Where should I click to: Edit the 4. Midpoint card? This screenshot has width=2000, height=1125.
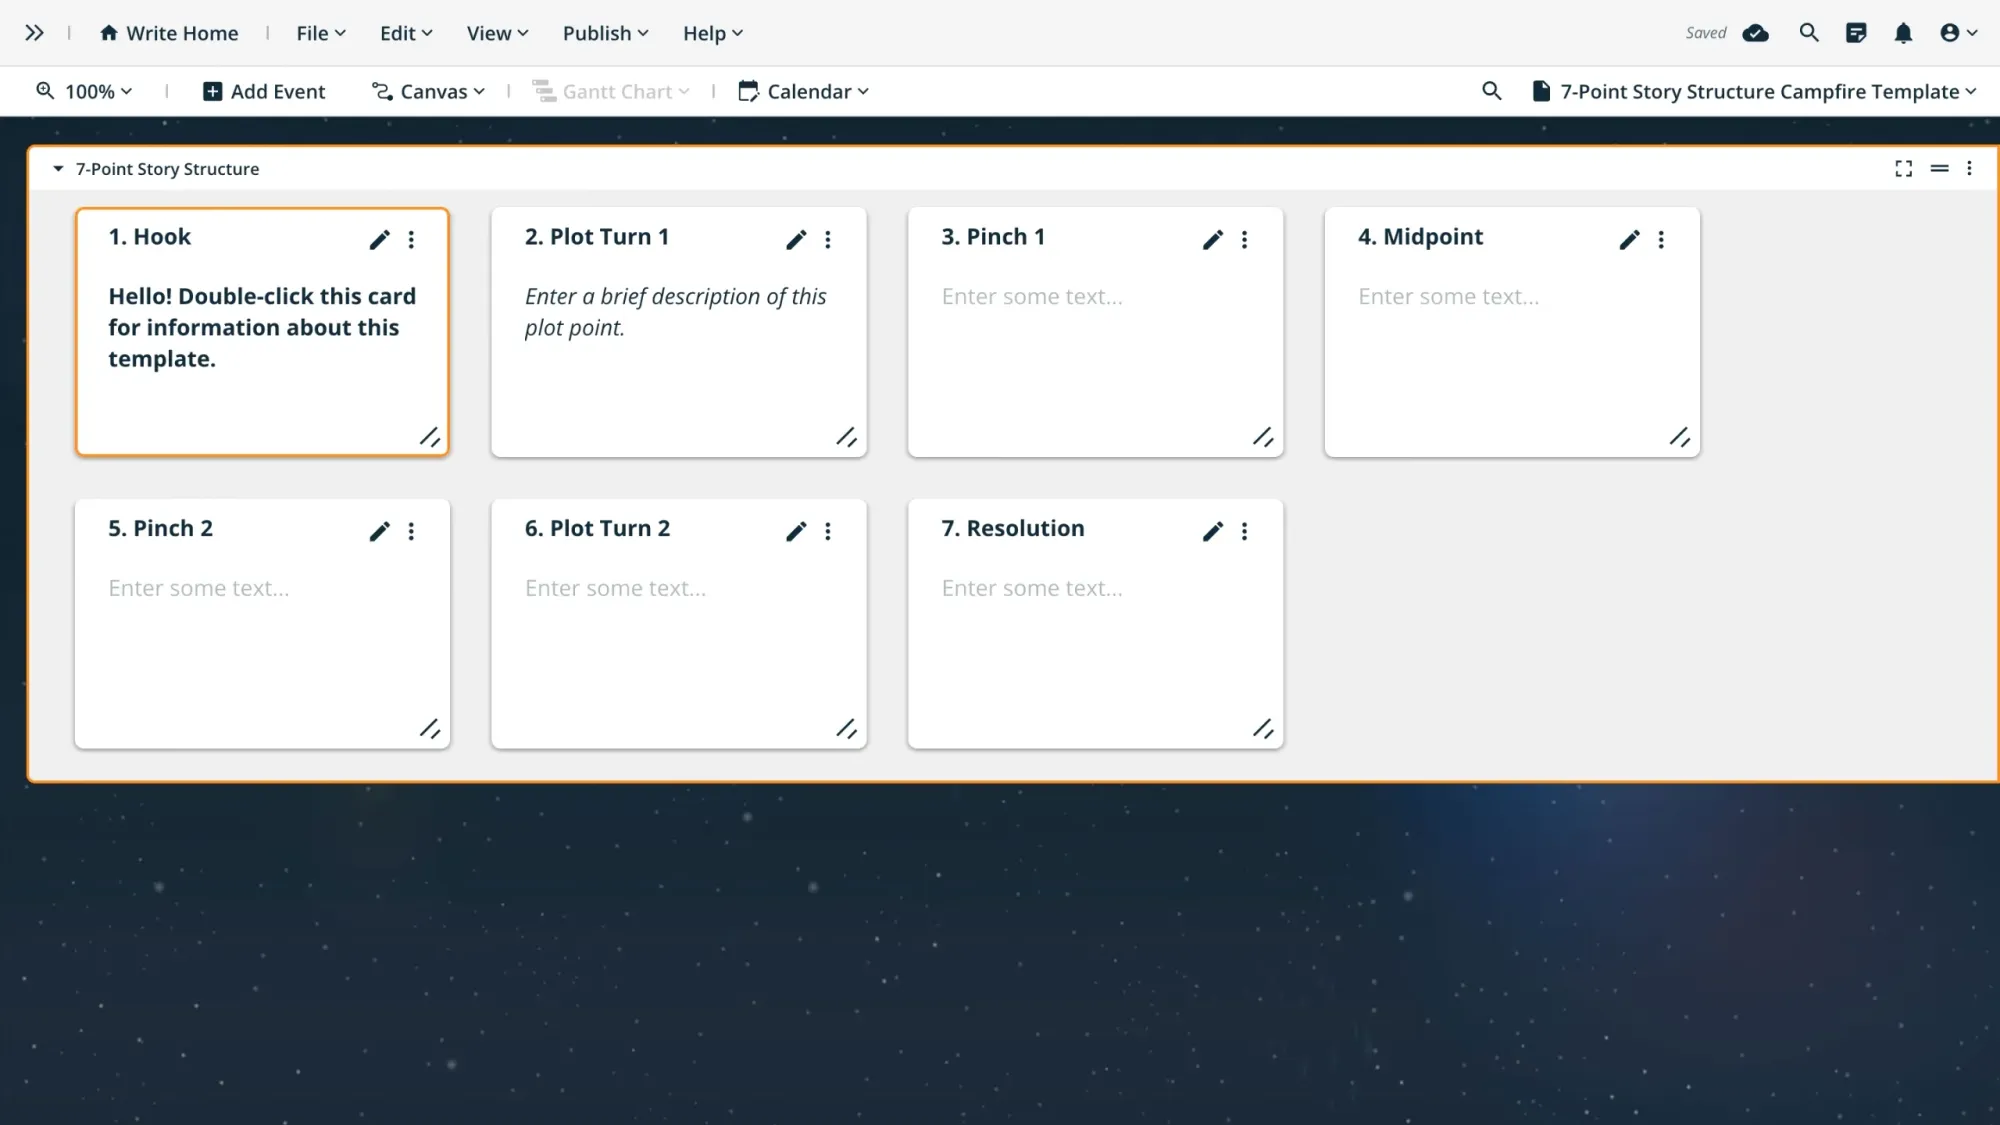[1629, 239]
